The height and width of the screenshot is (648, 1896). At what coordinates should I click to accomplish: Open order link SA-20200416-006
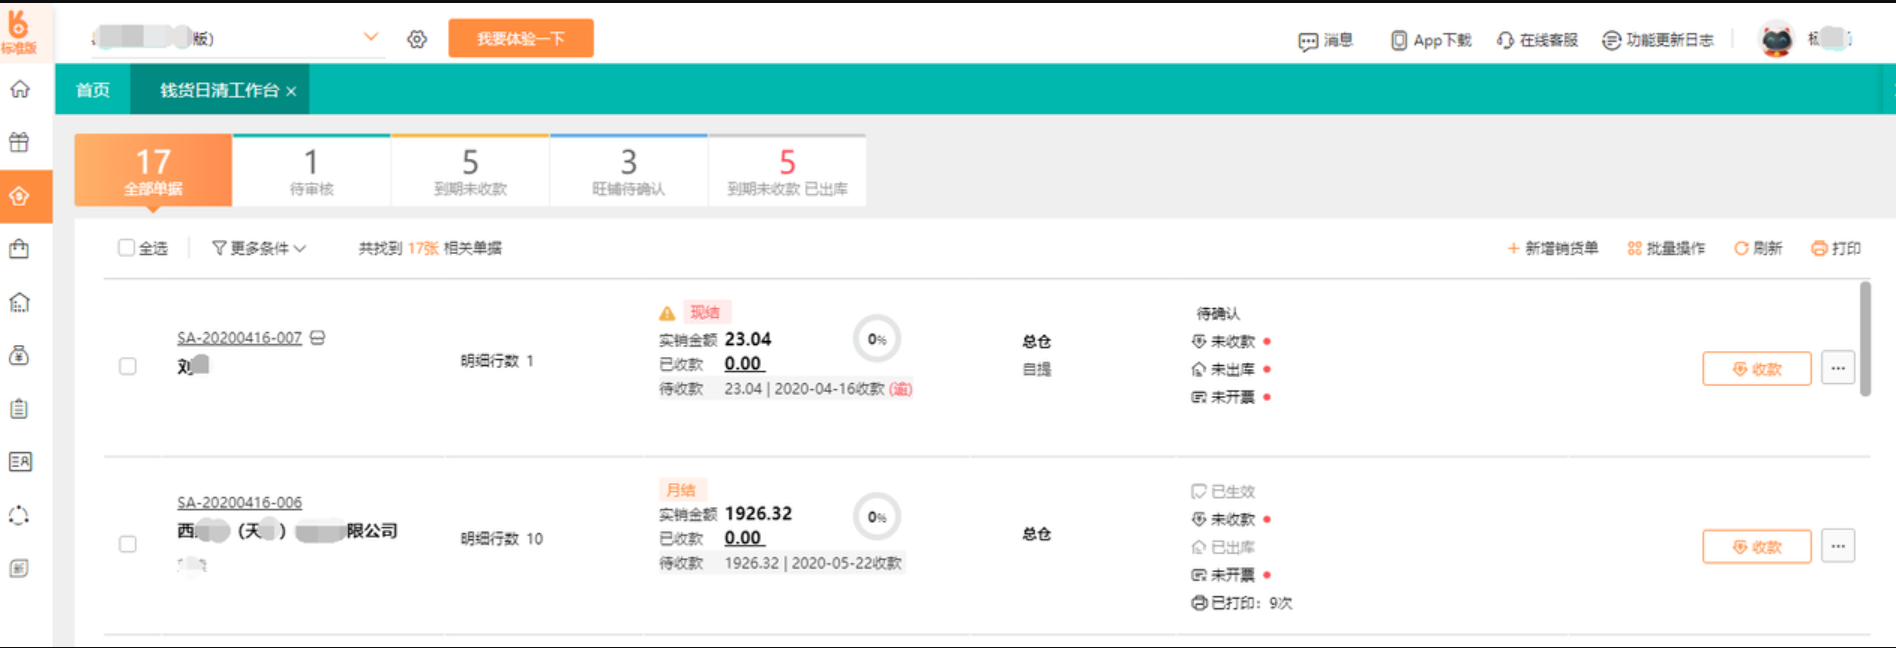click(x=239, y=502)
